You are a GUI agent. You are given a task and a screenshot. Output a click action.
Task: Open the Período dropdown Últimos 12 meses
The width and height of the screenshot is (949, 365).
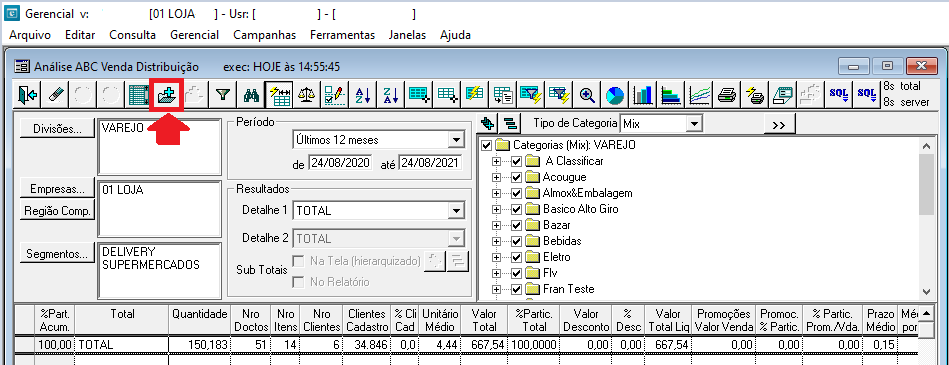click(x=455, y=140)
